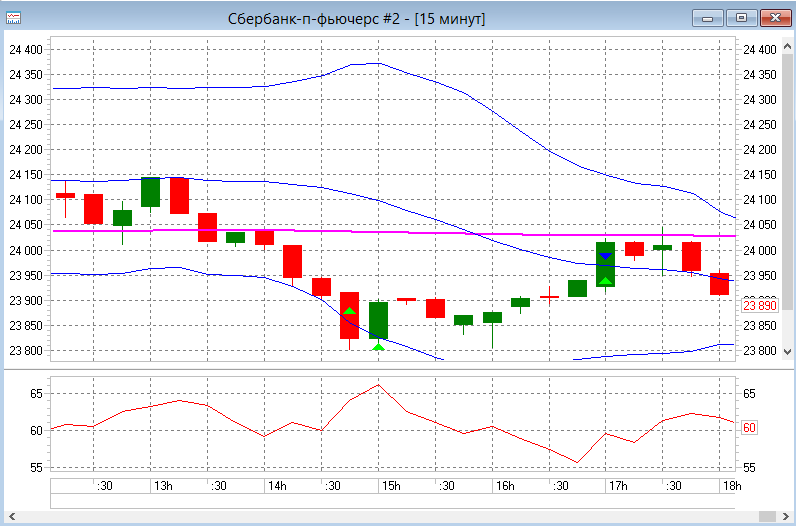Click the large green candle at 17h
This screenshot has height=526, width=796.
click(606, 265)
